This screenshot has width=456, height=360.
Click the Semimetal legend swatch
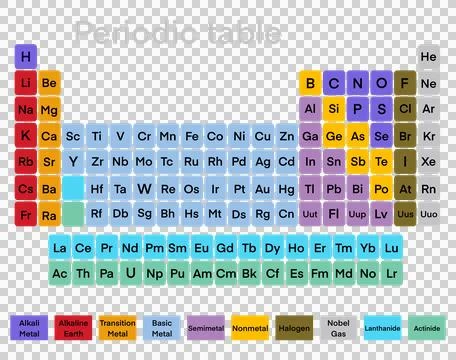pos(206,328)
